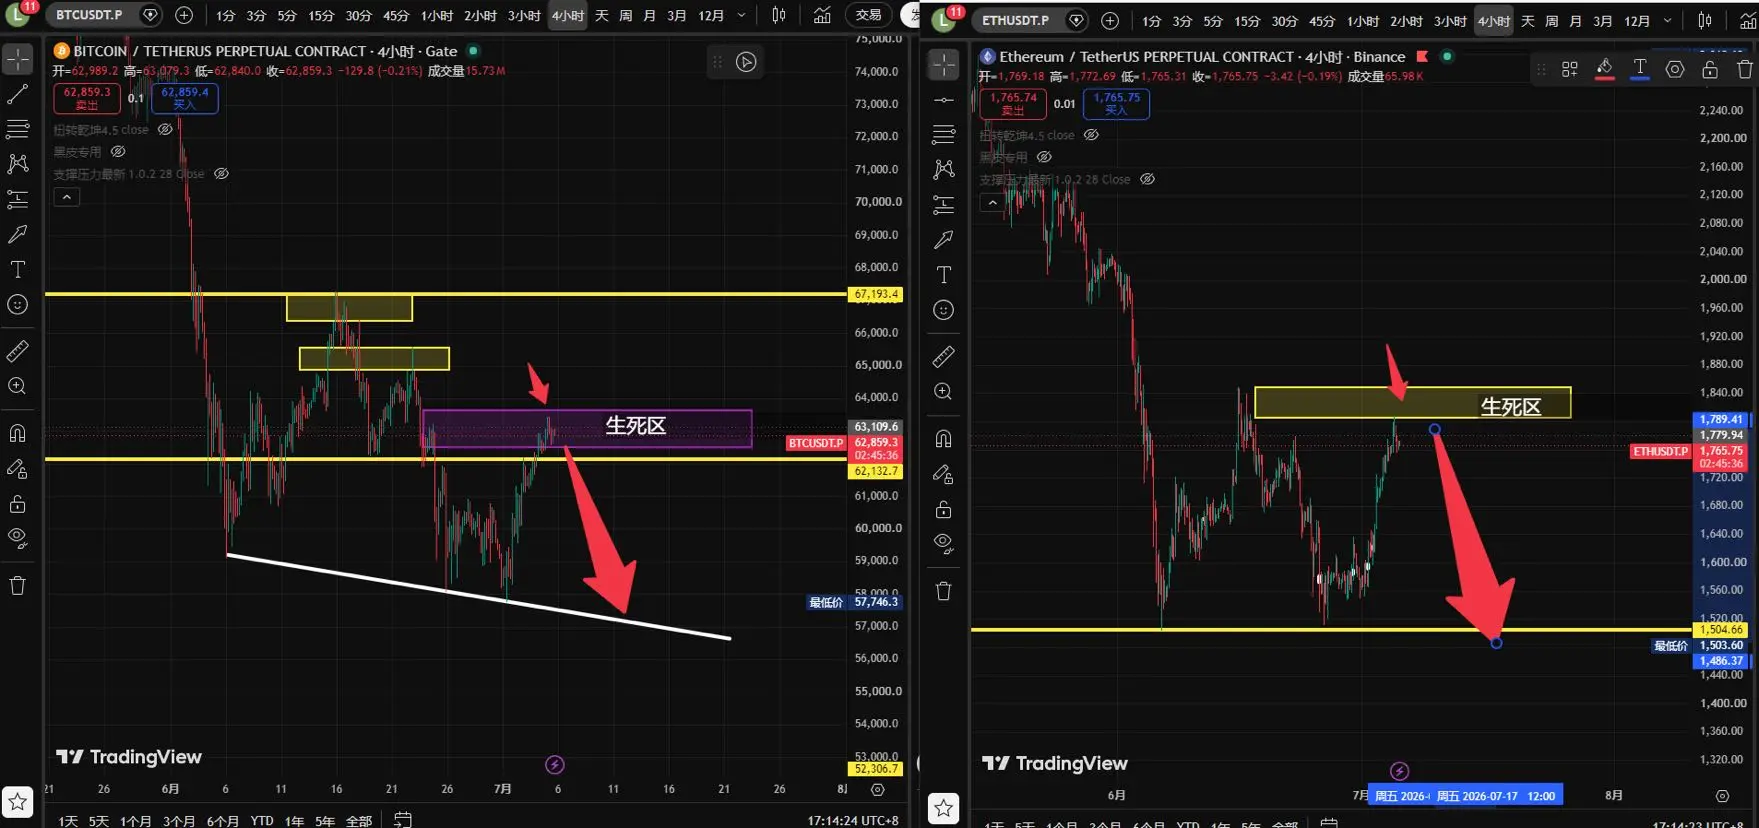Select the brush tool in BTC chart sidebar
The image size is (1759, 828).
point(18,234)
